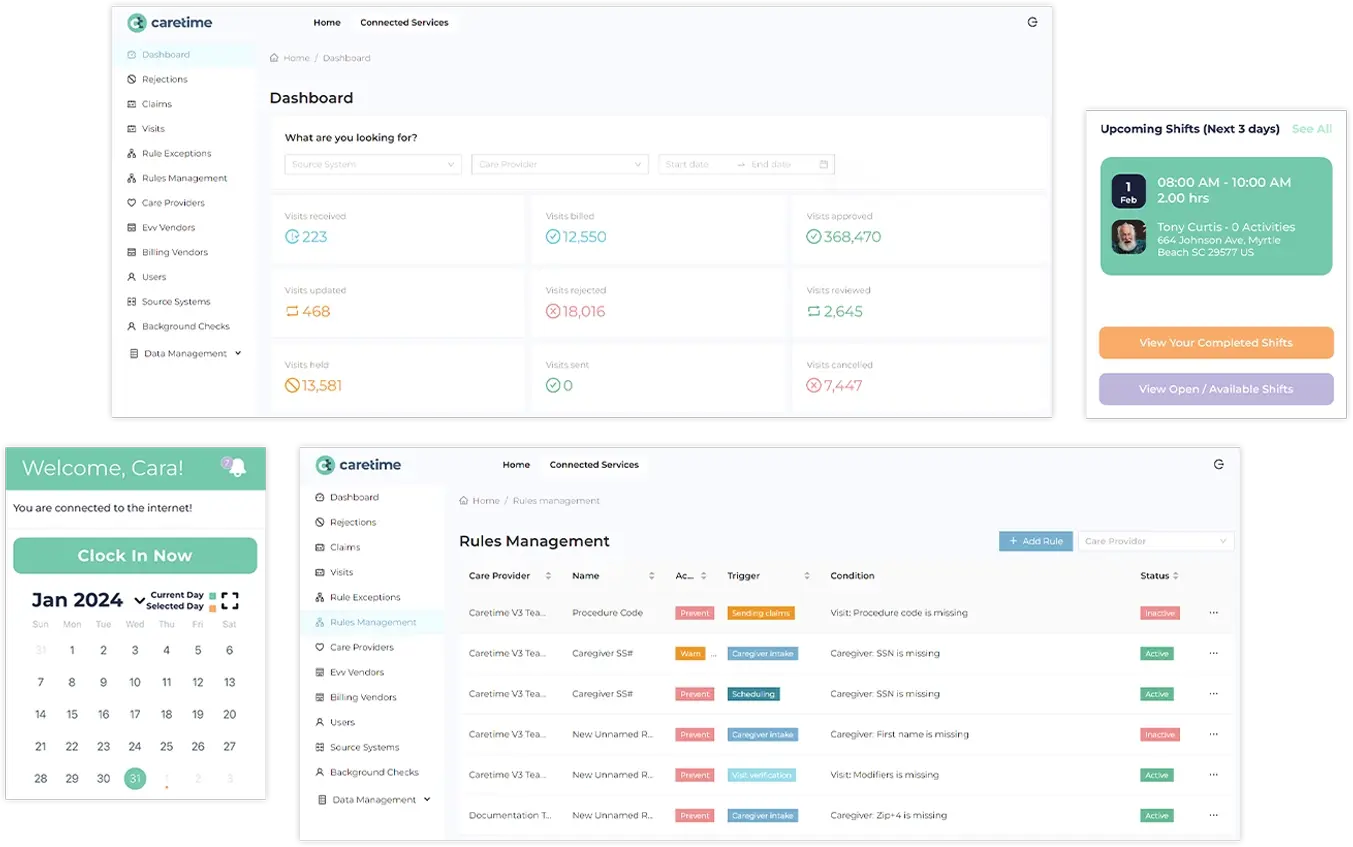This screenshot has height=847, width=1353.
Task: Click the Visit verification trigger tag
Action: tap(761, 775)
